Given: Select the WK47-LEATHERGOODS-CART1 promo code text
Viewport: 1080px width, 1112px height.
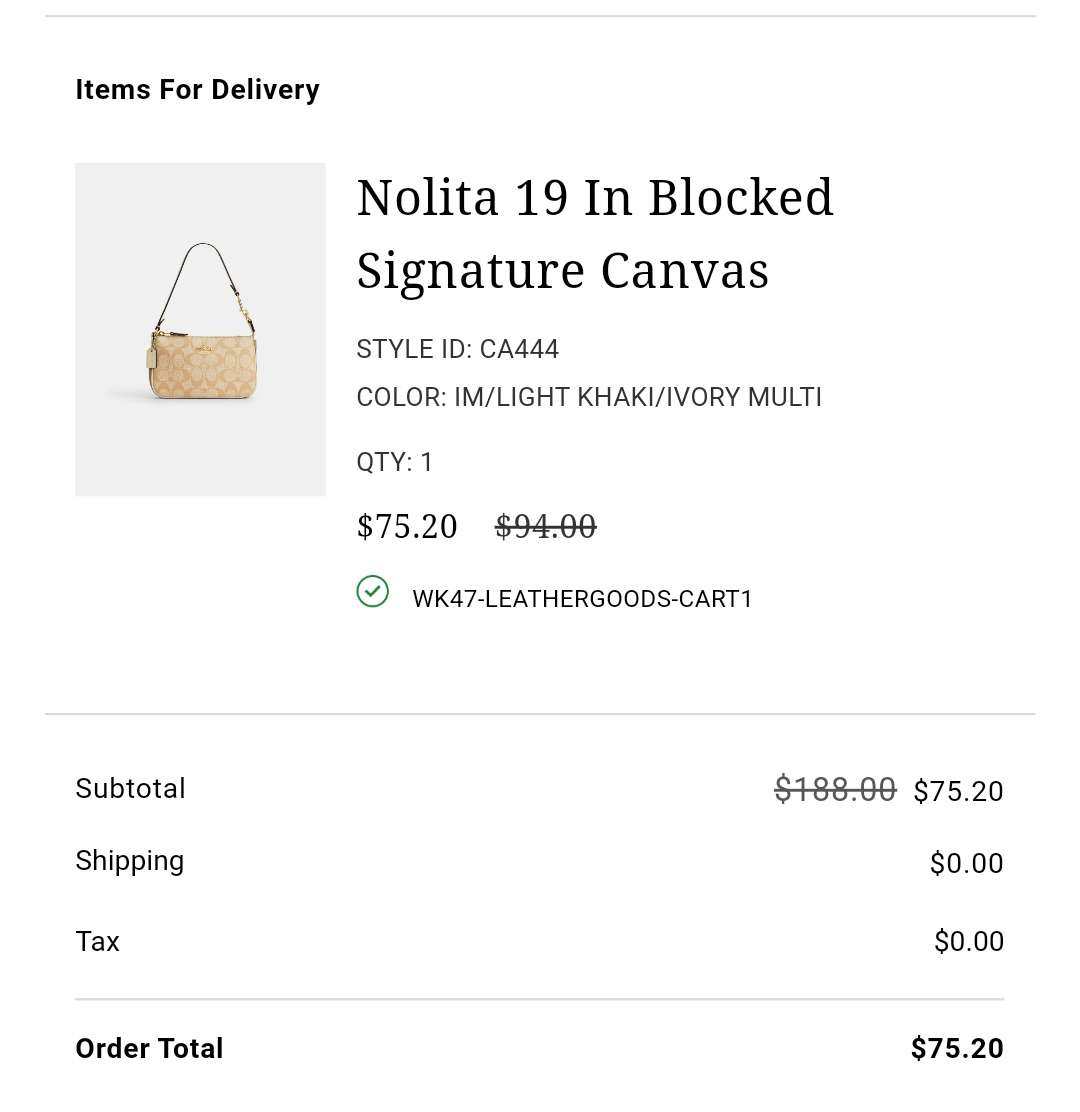Looking at the screenshot, I should coord(582,599).
